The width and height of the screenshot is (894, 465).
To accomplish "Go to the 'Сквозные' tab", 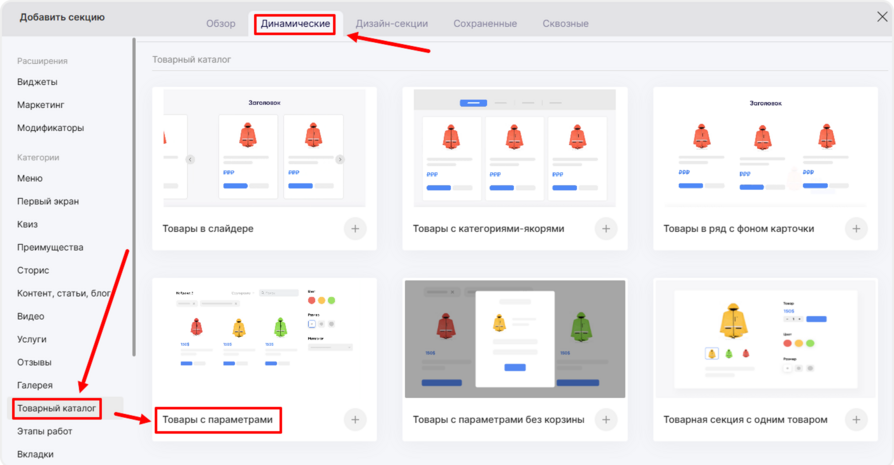I will tap(565, 23).
